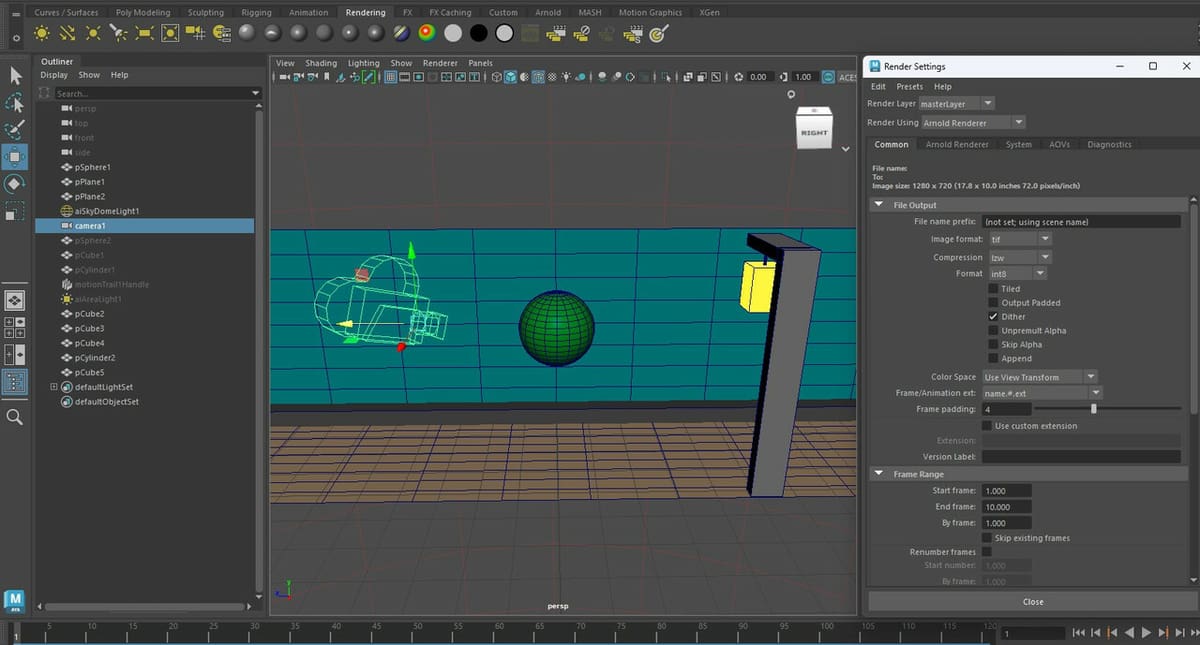Create a spot light from the Rendering shelf
Image resolution: width=1200 pixels, height=645 pixels.
click(x=117, y=32)
